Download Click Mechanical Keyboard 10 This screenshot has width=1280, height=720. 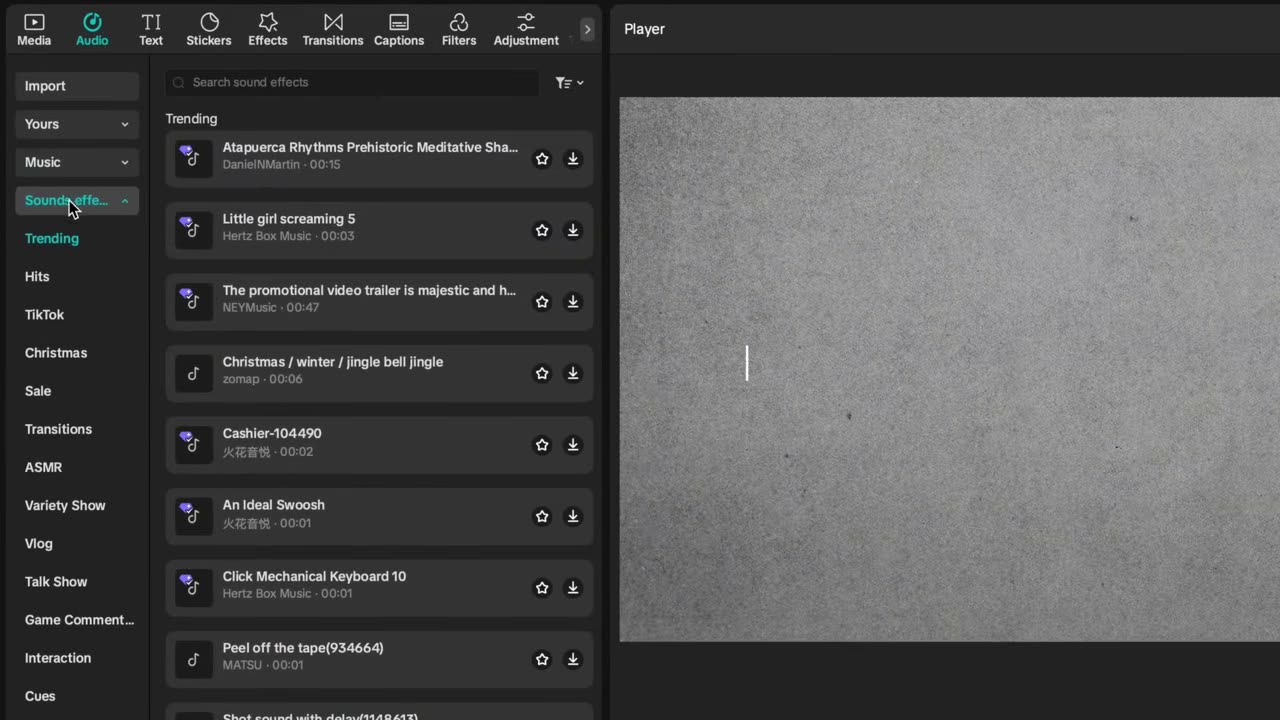(573, 587)
